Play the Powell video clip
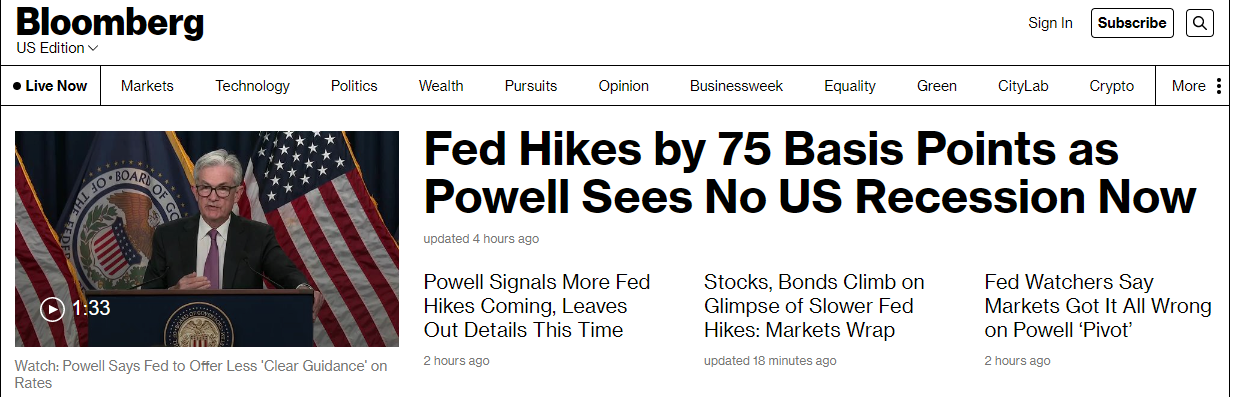The width and height of the screenshot is (1244, 397). [52, 309]
